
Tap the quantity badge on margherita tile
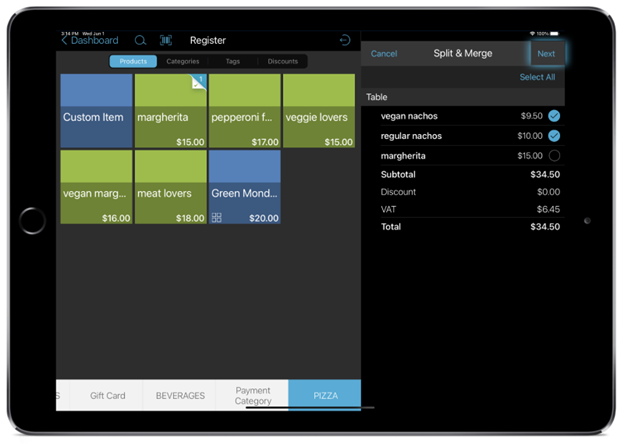pyautogui.click(x=198, y=81)
